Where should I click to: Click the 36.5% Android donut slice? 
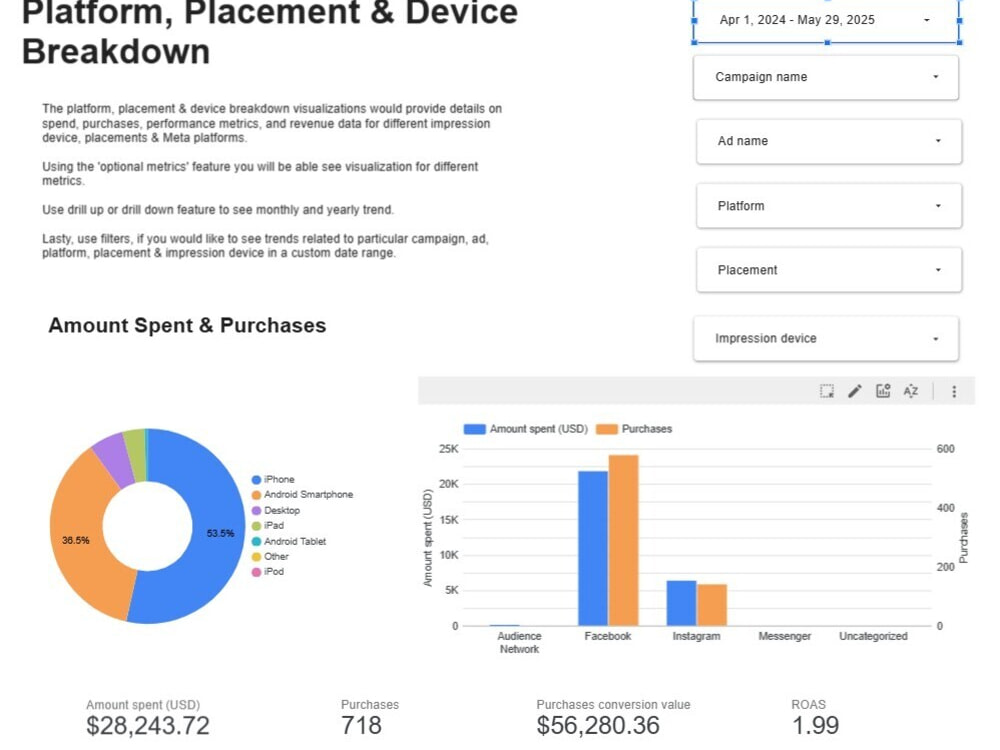pos(75,540)
